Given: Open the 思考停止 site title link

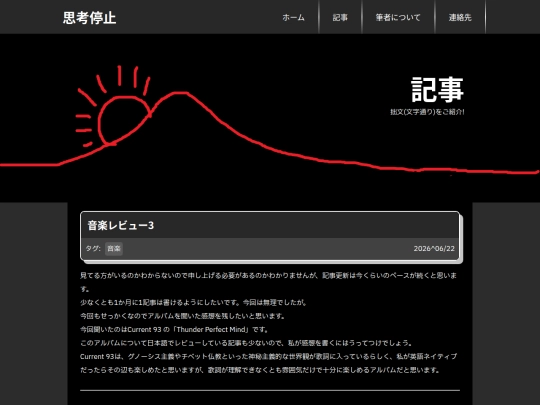Looking at the screenshot, I should click(x=89, y=18).
